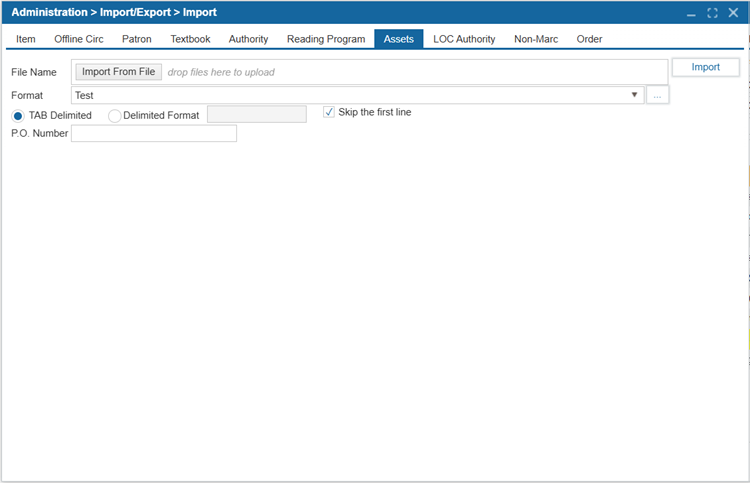Select the Delimited Format radio option
This screenshot has width=750, height=483.
pos(114,115)
